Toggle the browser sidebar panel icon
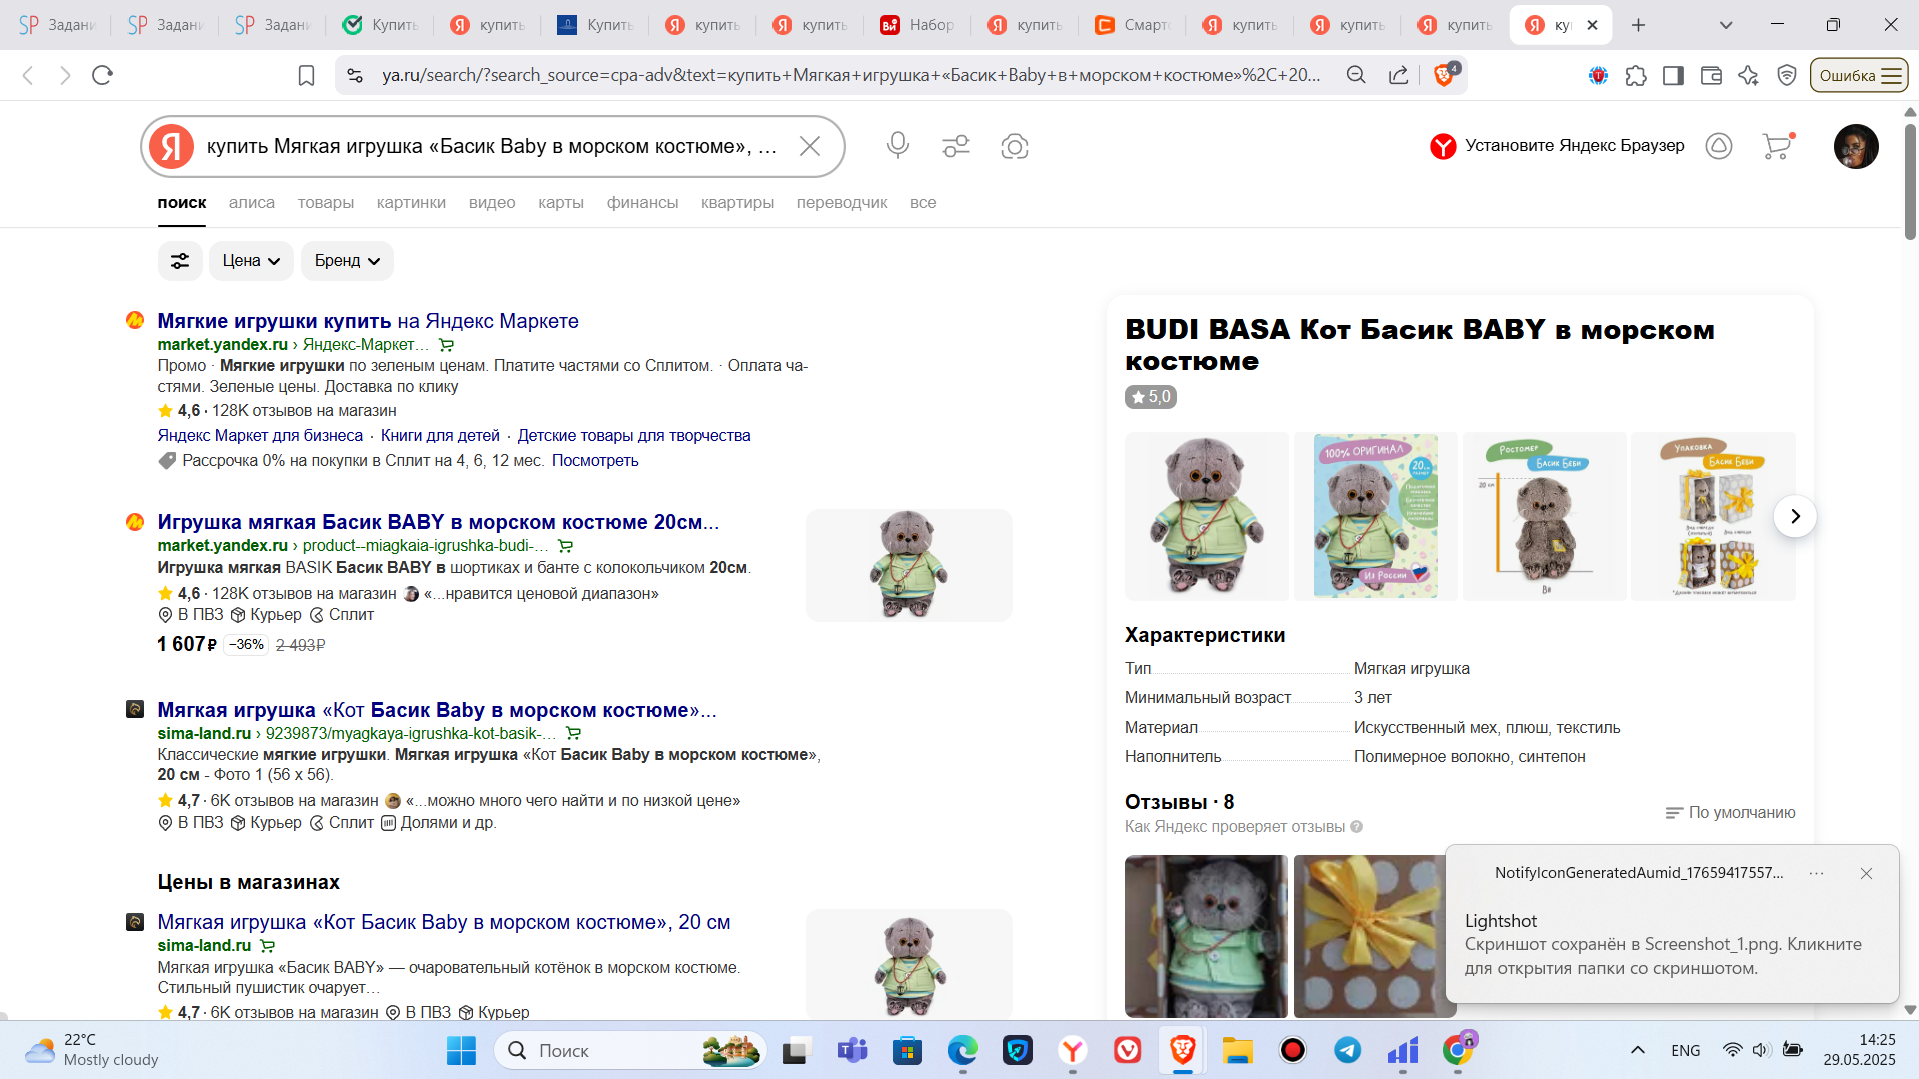This screenshot has width=1919, height=1079. [x=1673, y=75]
